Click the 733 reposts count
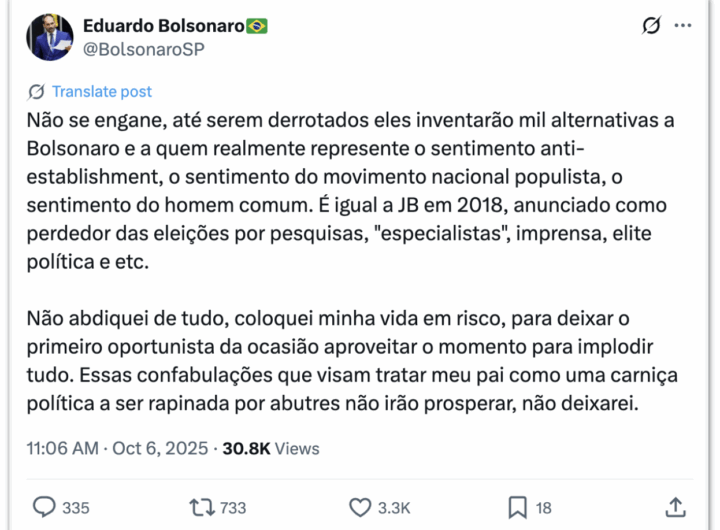Screen dimensions: 720x530 [232, 508]
